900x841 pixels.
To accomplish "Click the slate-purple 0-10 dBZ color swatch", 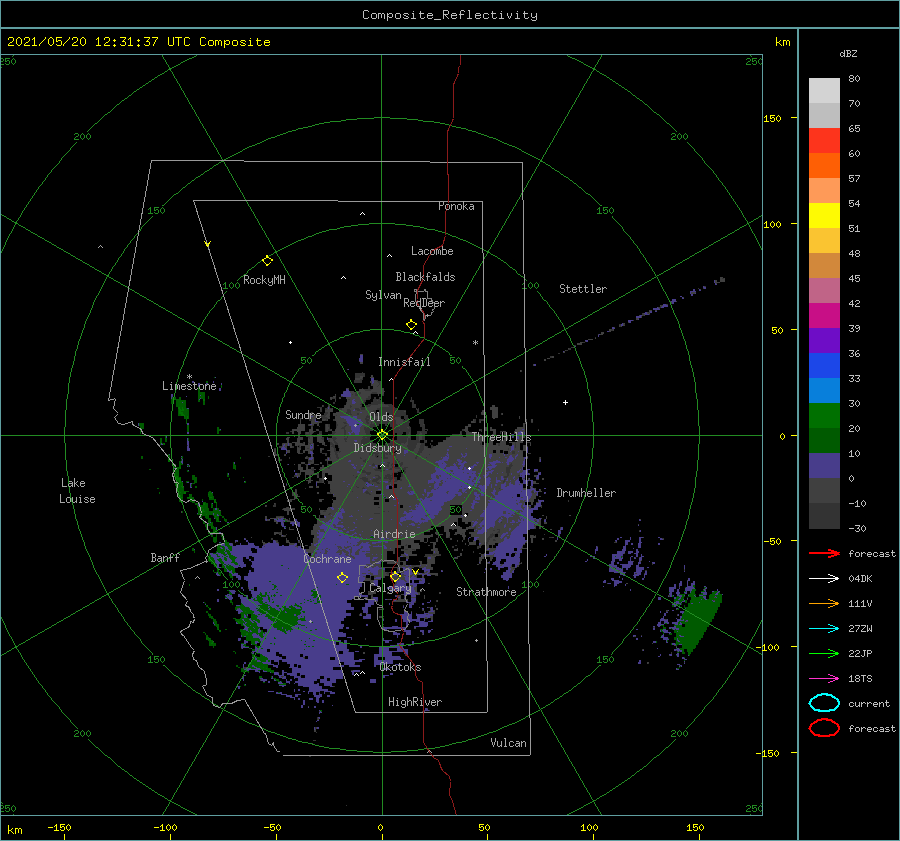I will coord(824,466).
